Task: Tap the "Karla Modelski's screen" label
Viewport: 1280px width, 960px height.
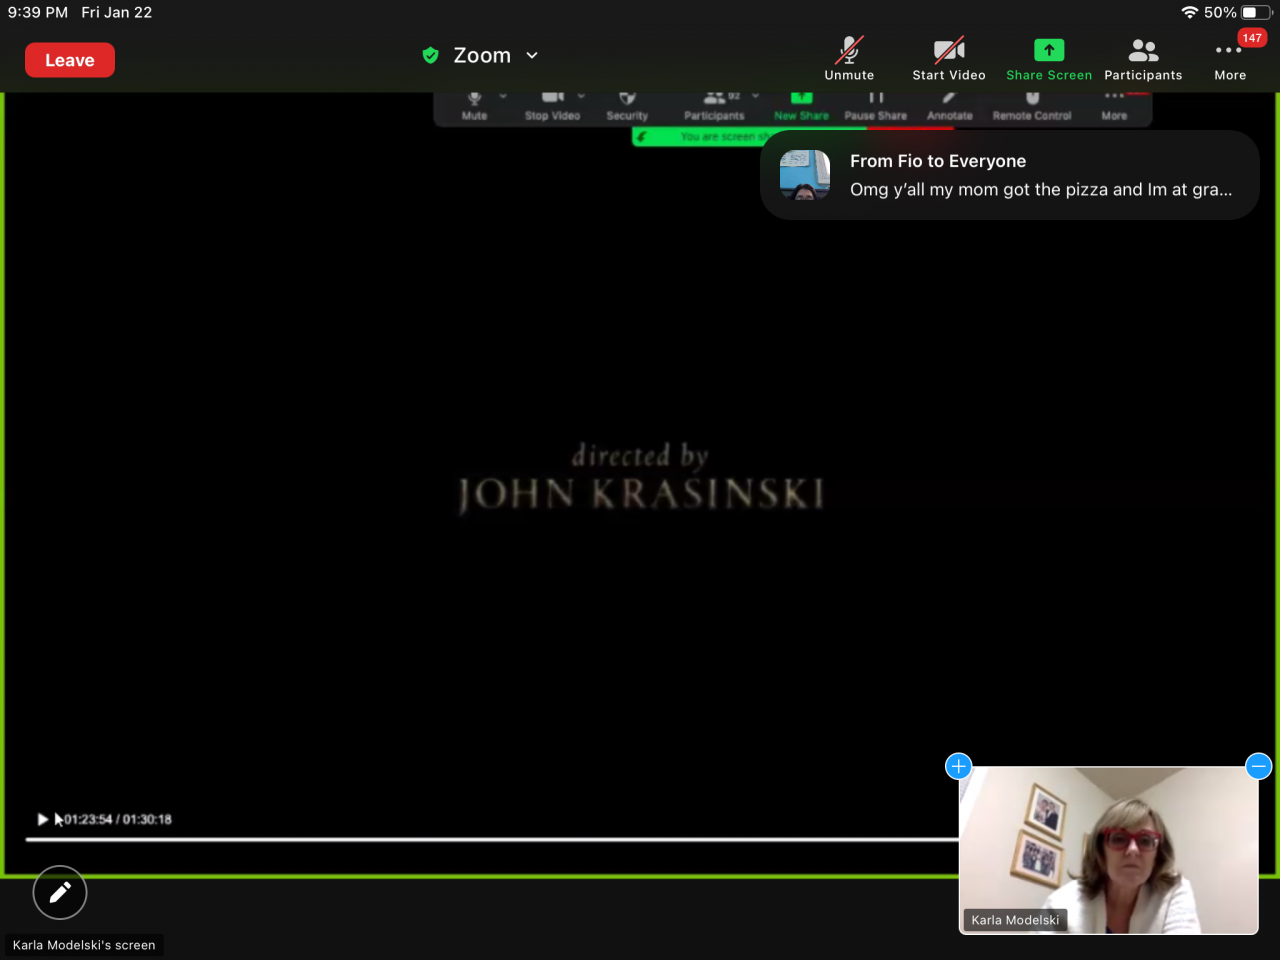Action: point(84,945)
